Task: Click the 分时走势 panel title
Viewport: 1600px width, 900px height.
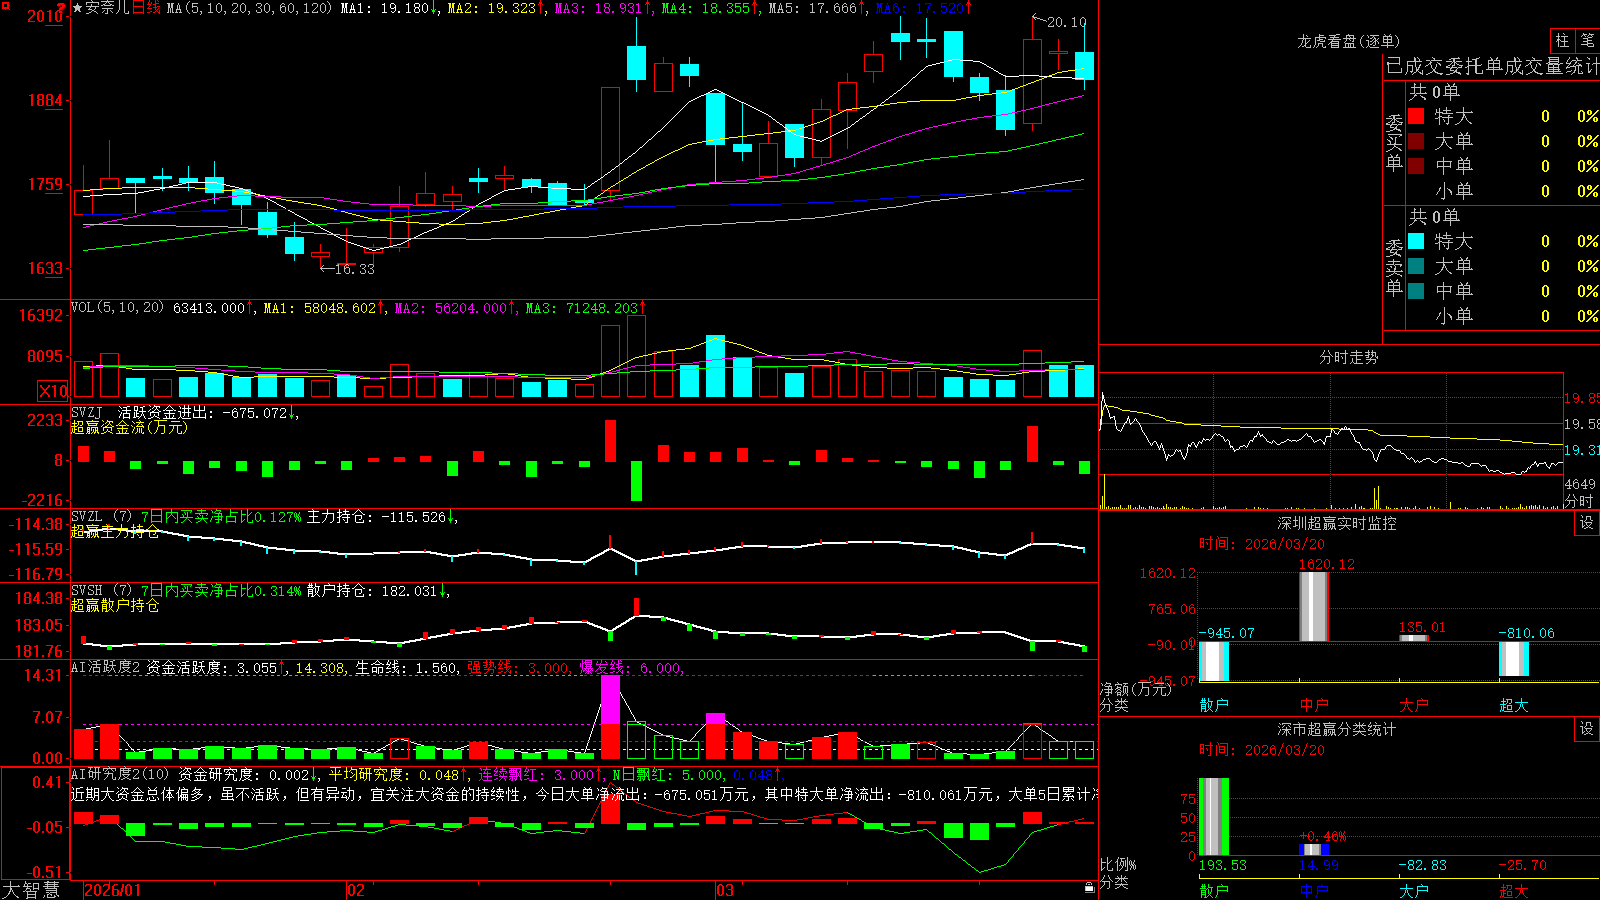Action: pyautogui.click(x=1349, y=357)
